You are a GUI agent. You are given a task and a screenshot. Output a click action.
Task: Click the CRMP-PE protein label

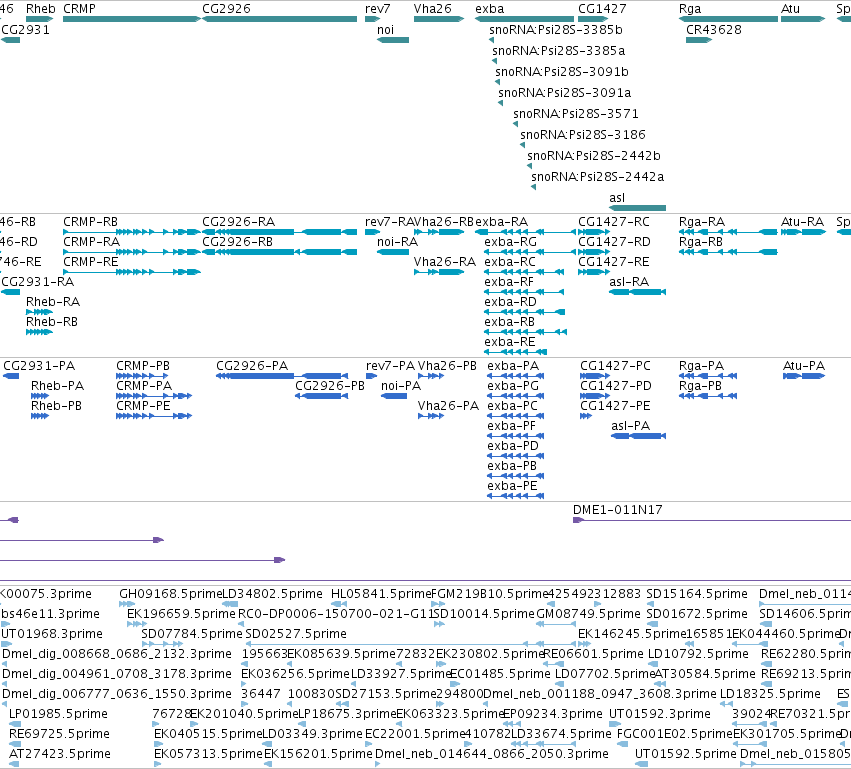(143, 406)
